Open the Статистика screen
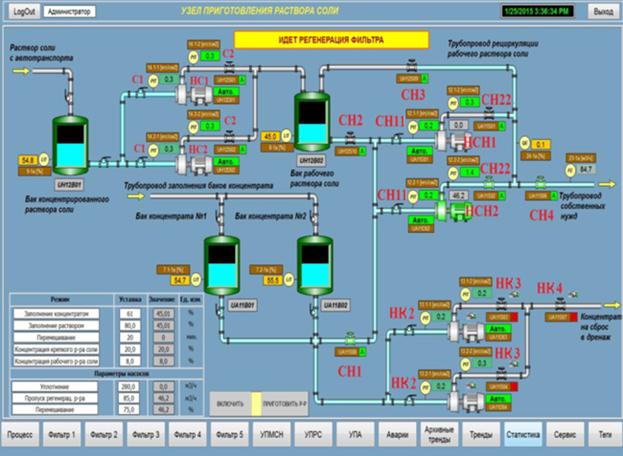The image size is (623, 456). coord(523,435)
